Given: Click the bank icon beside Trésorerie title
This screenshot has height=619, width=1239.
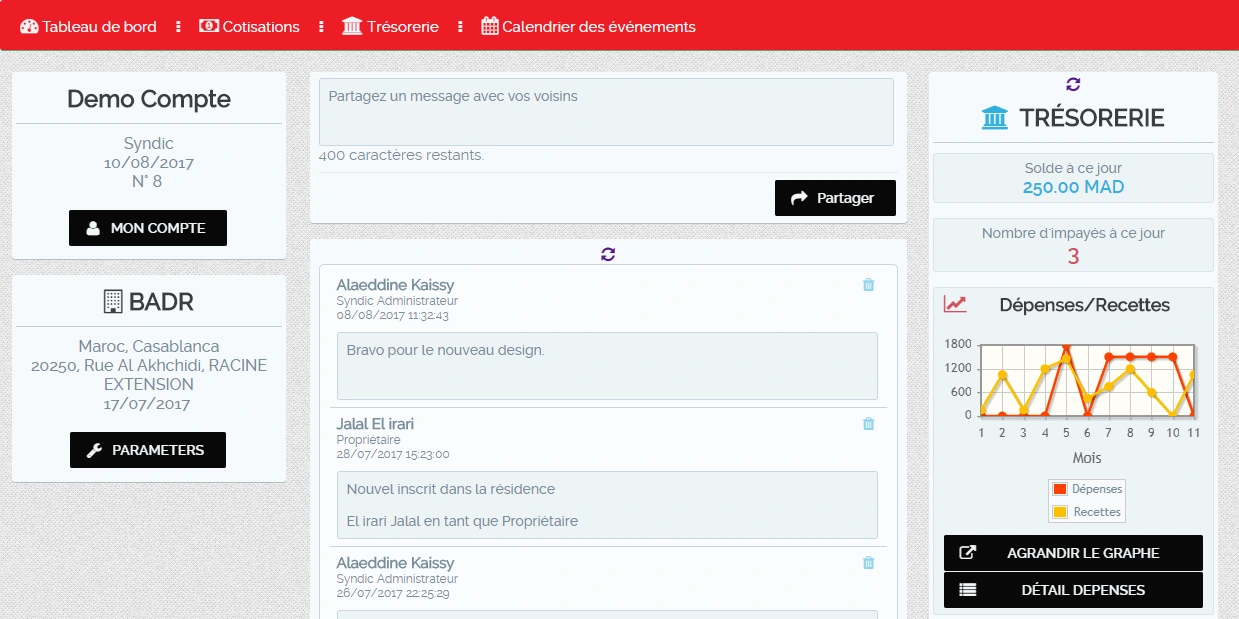Looking at the screenshot, I should (x=995, y=118).
